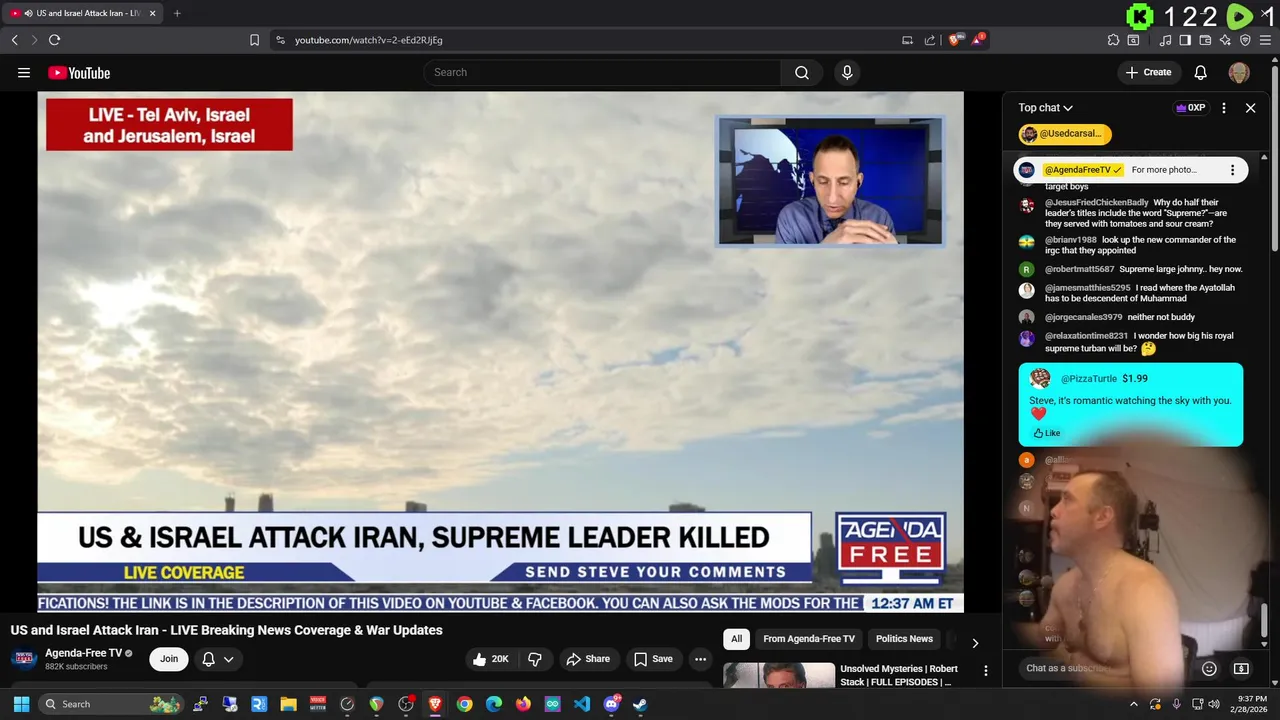Like PizzaTurtle's Super Chat
Image resolution: width=1280 pixels, height=720 pixels.
click(x=1047, y=433)
